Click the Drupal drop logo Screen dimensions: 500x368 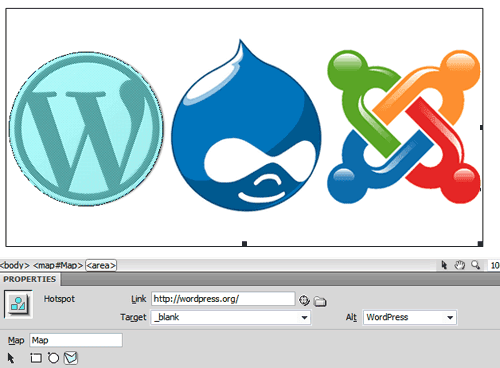246,125
